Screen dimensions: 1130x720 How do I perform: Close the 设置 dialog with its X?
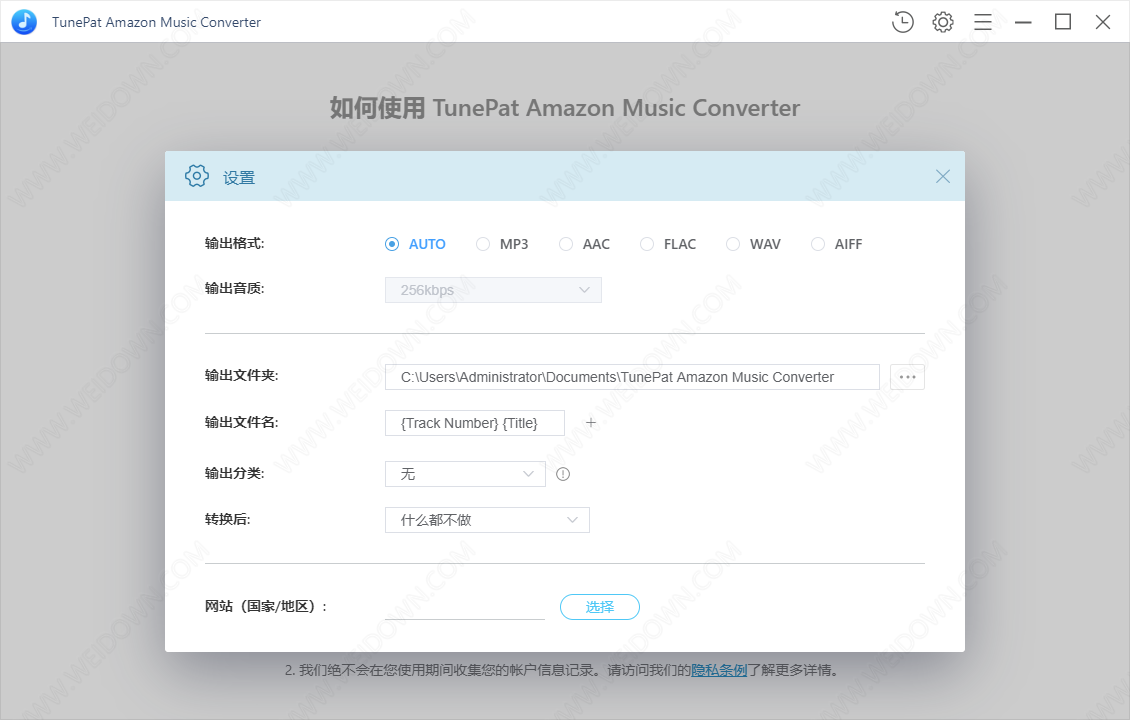(x=943, y=177)
